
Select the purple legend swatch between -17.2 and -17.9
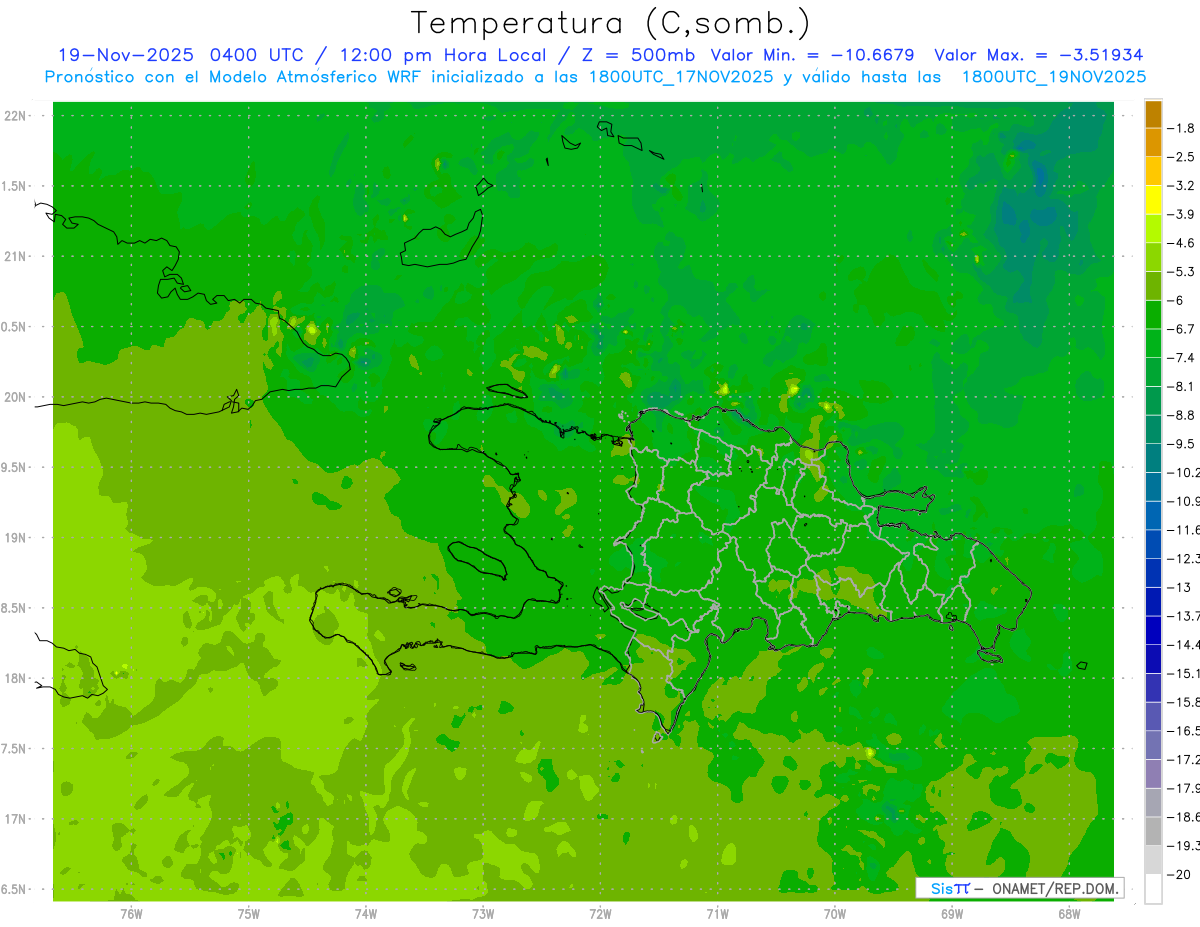[1153, 774]
